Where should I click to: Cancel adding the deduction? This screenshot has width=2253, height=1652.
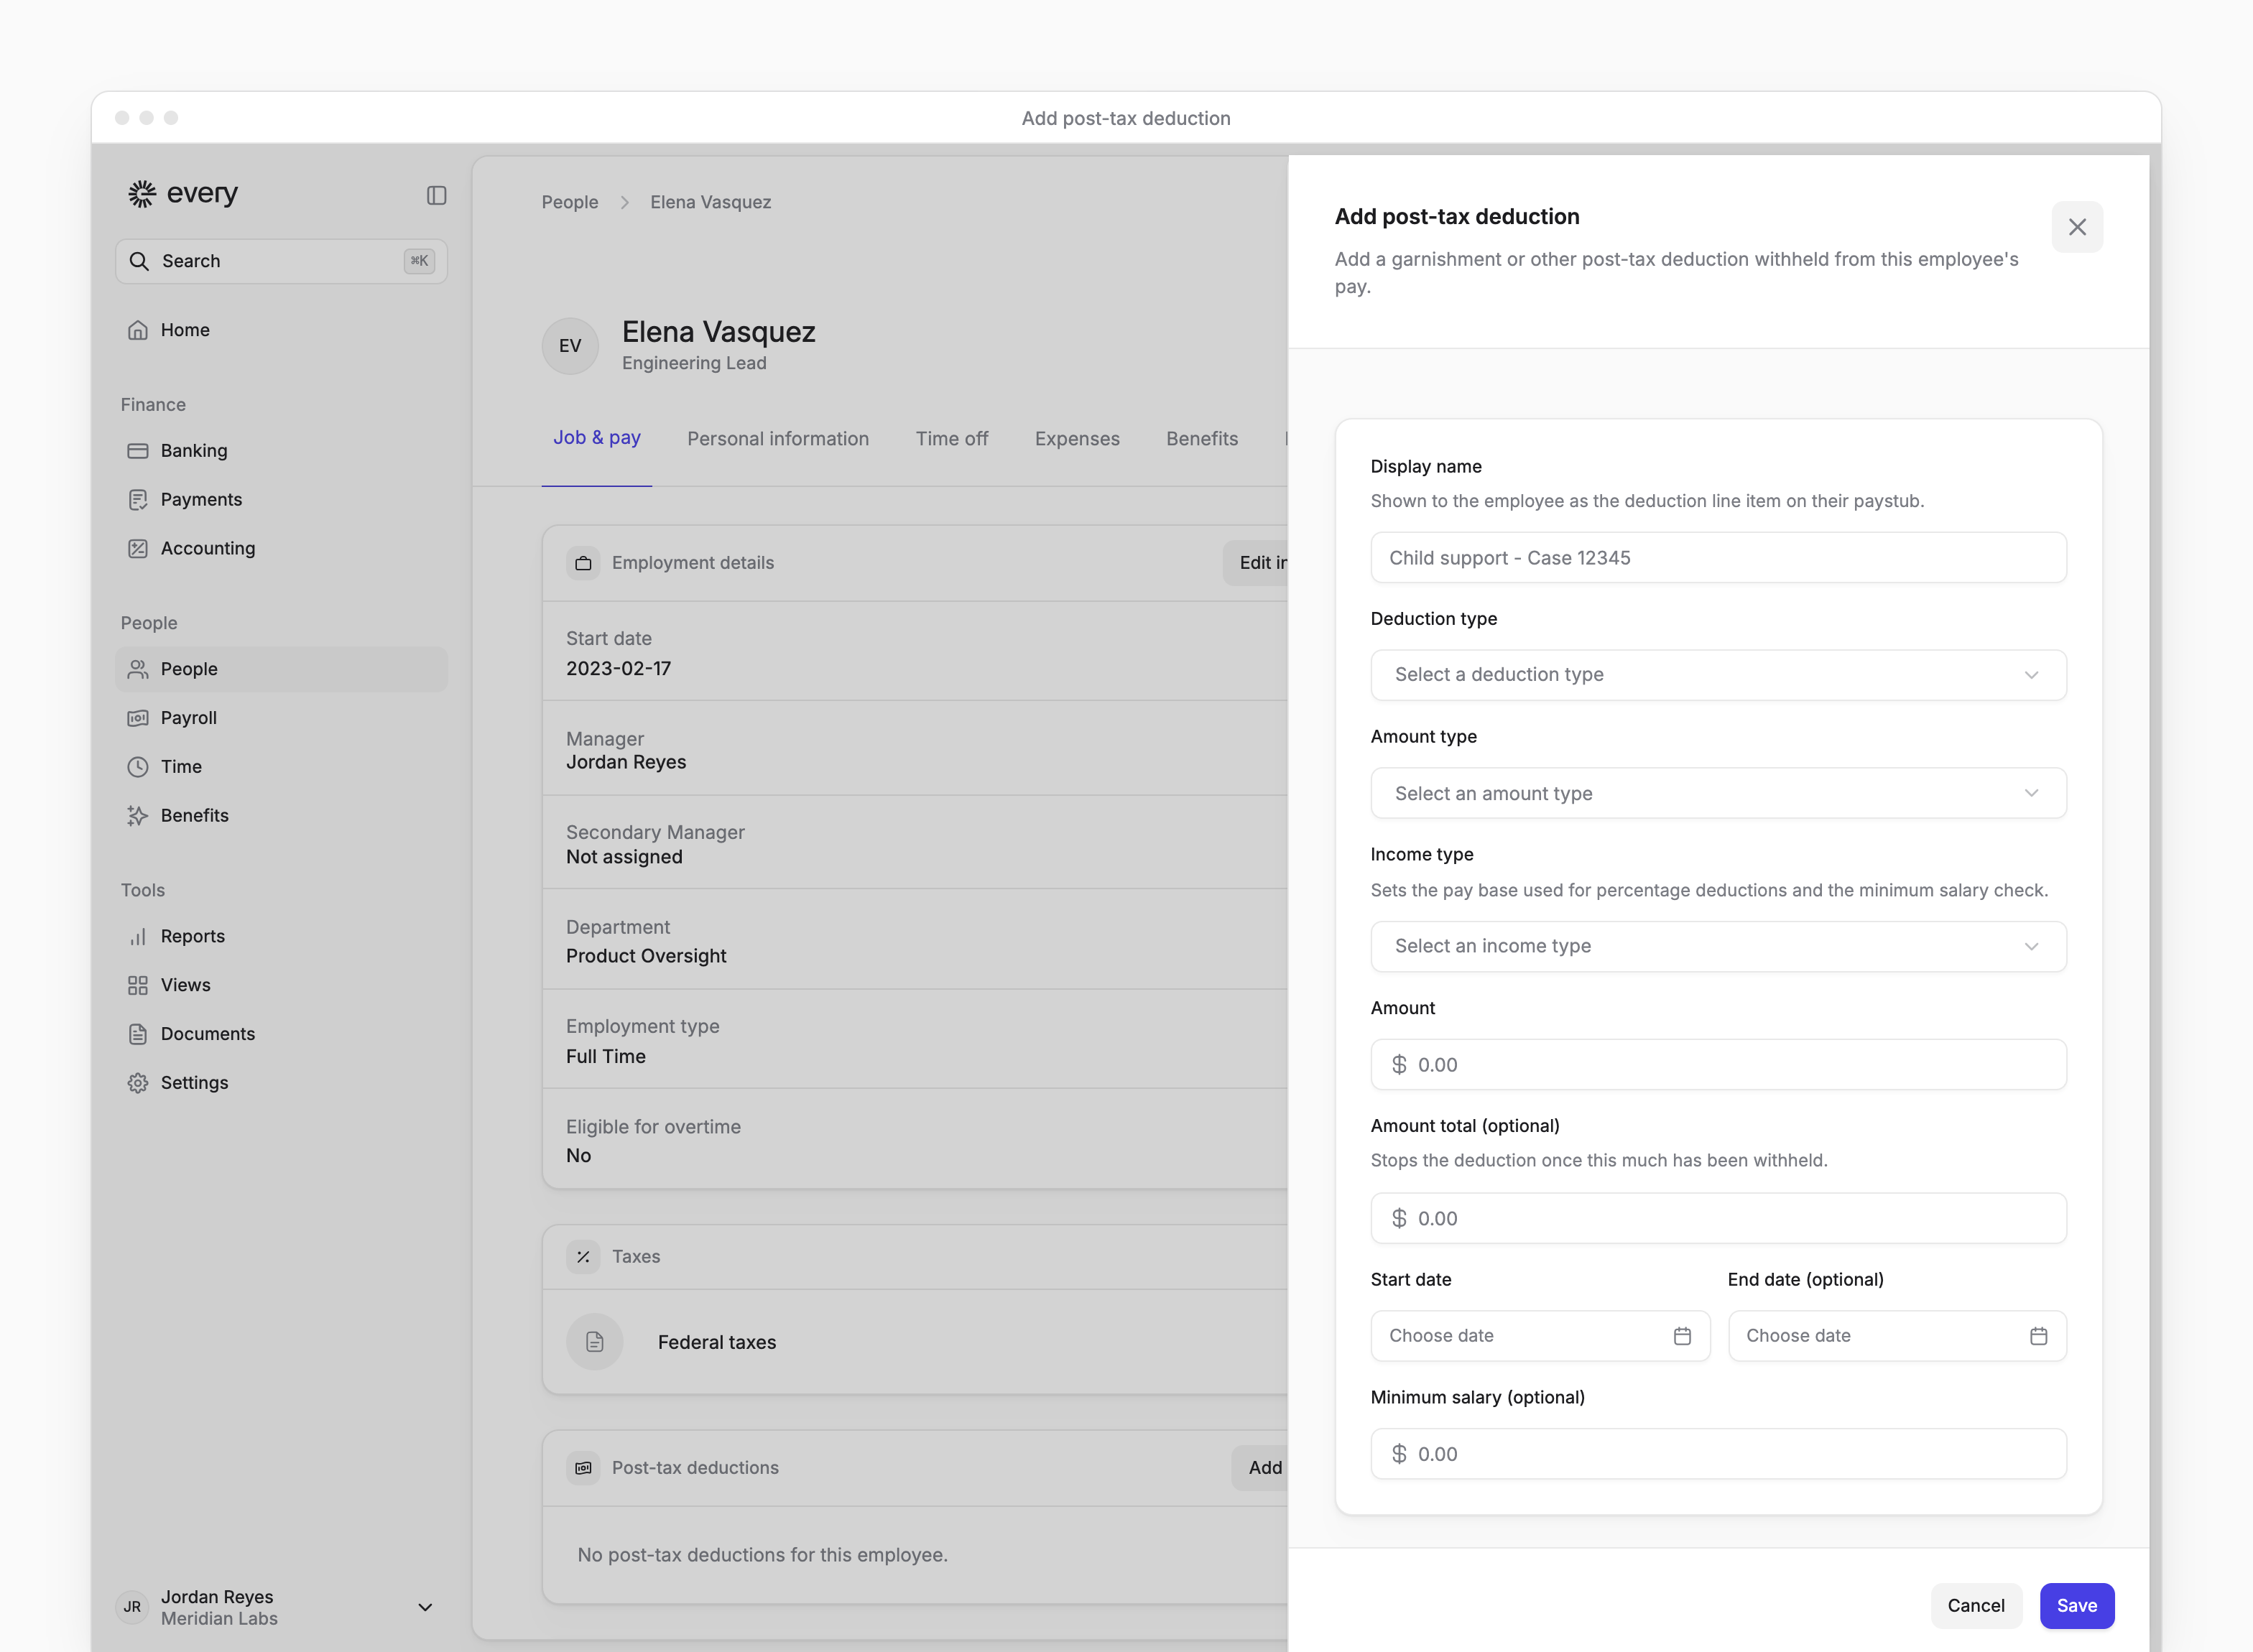(x=1976, y=1605)
